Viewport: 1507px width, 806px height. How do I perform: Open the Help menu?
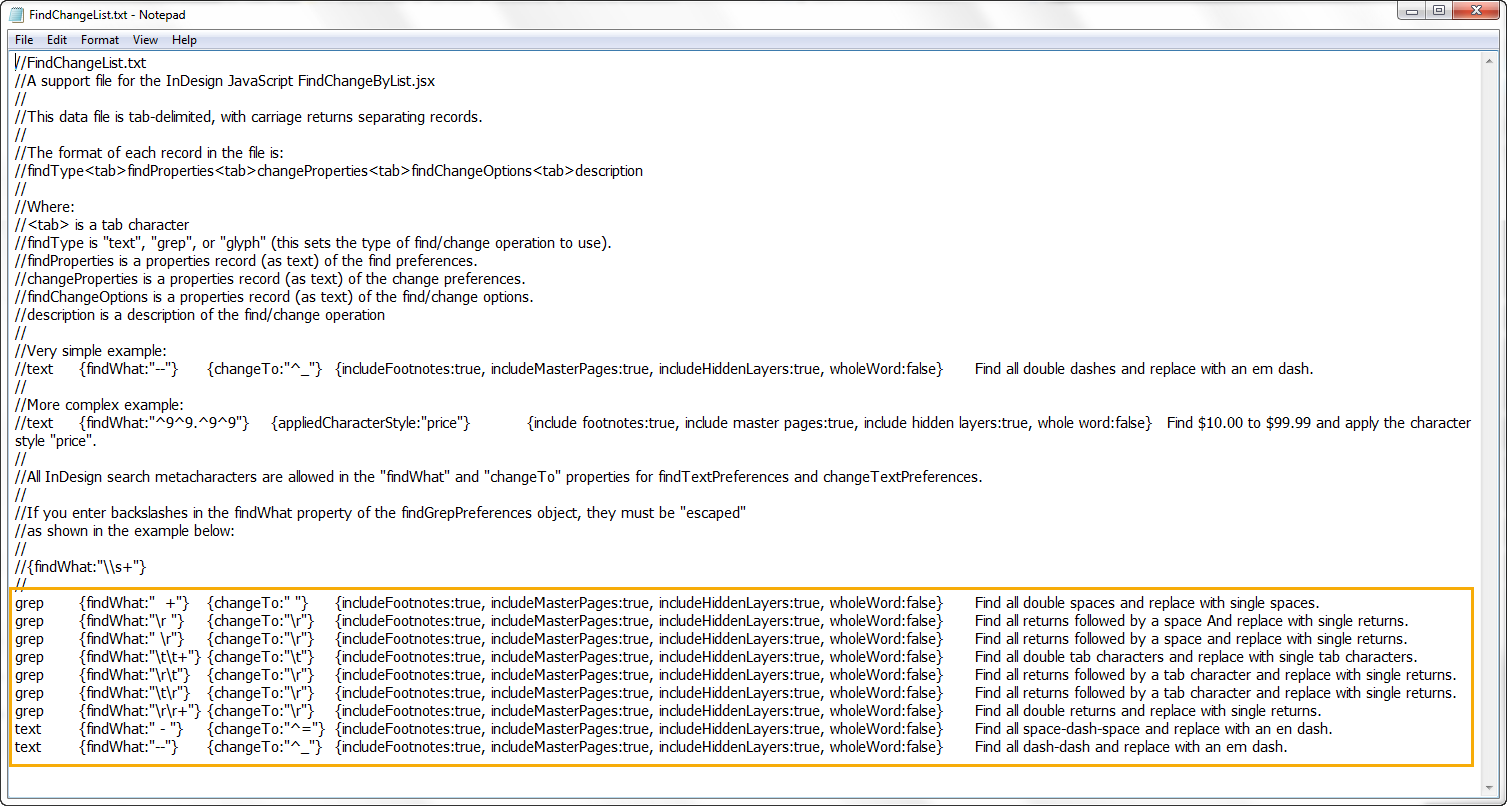tap(184, 40)
